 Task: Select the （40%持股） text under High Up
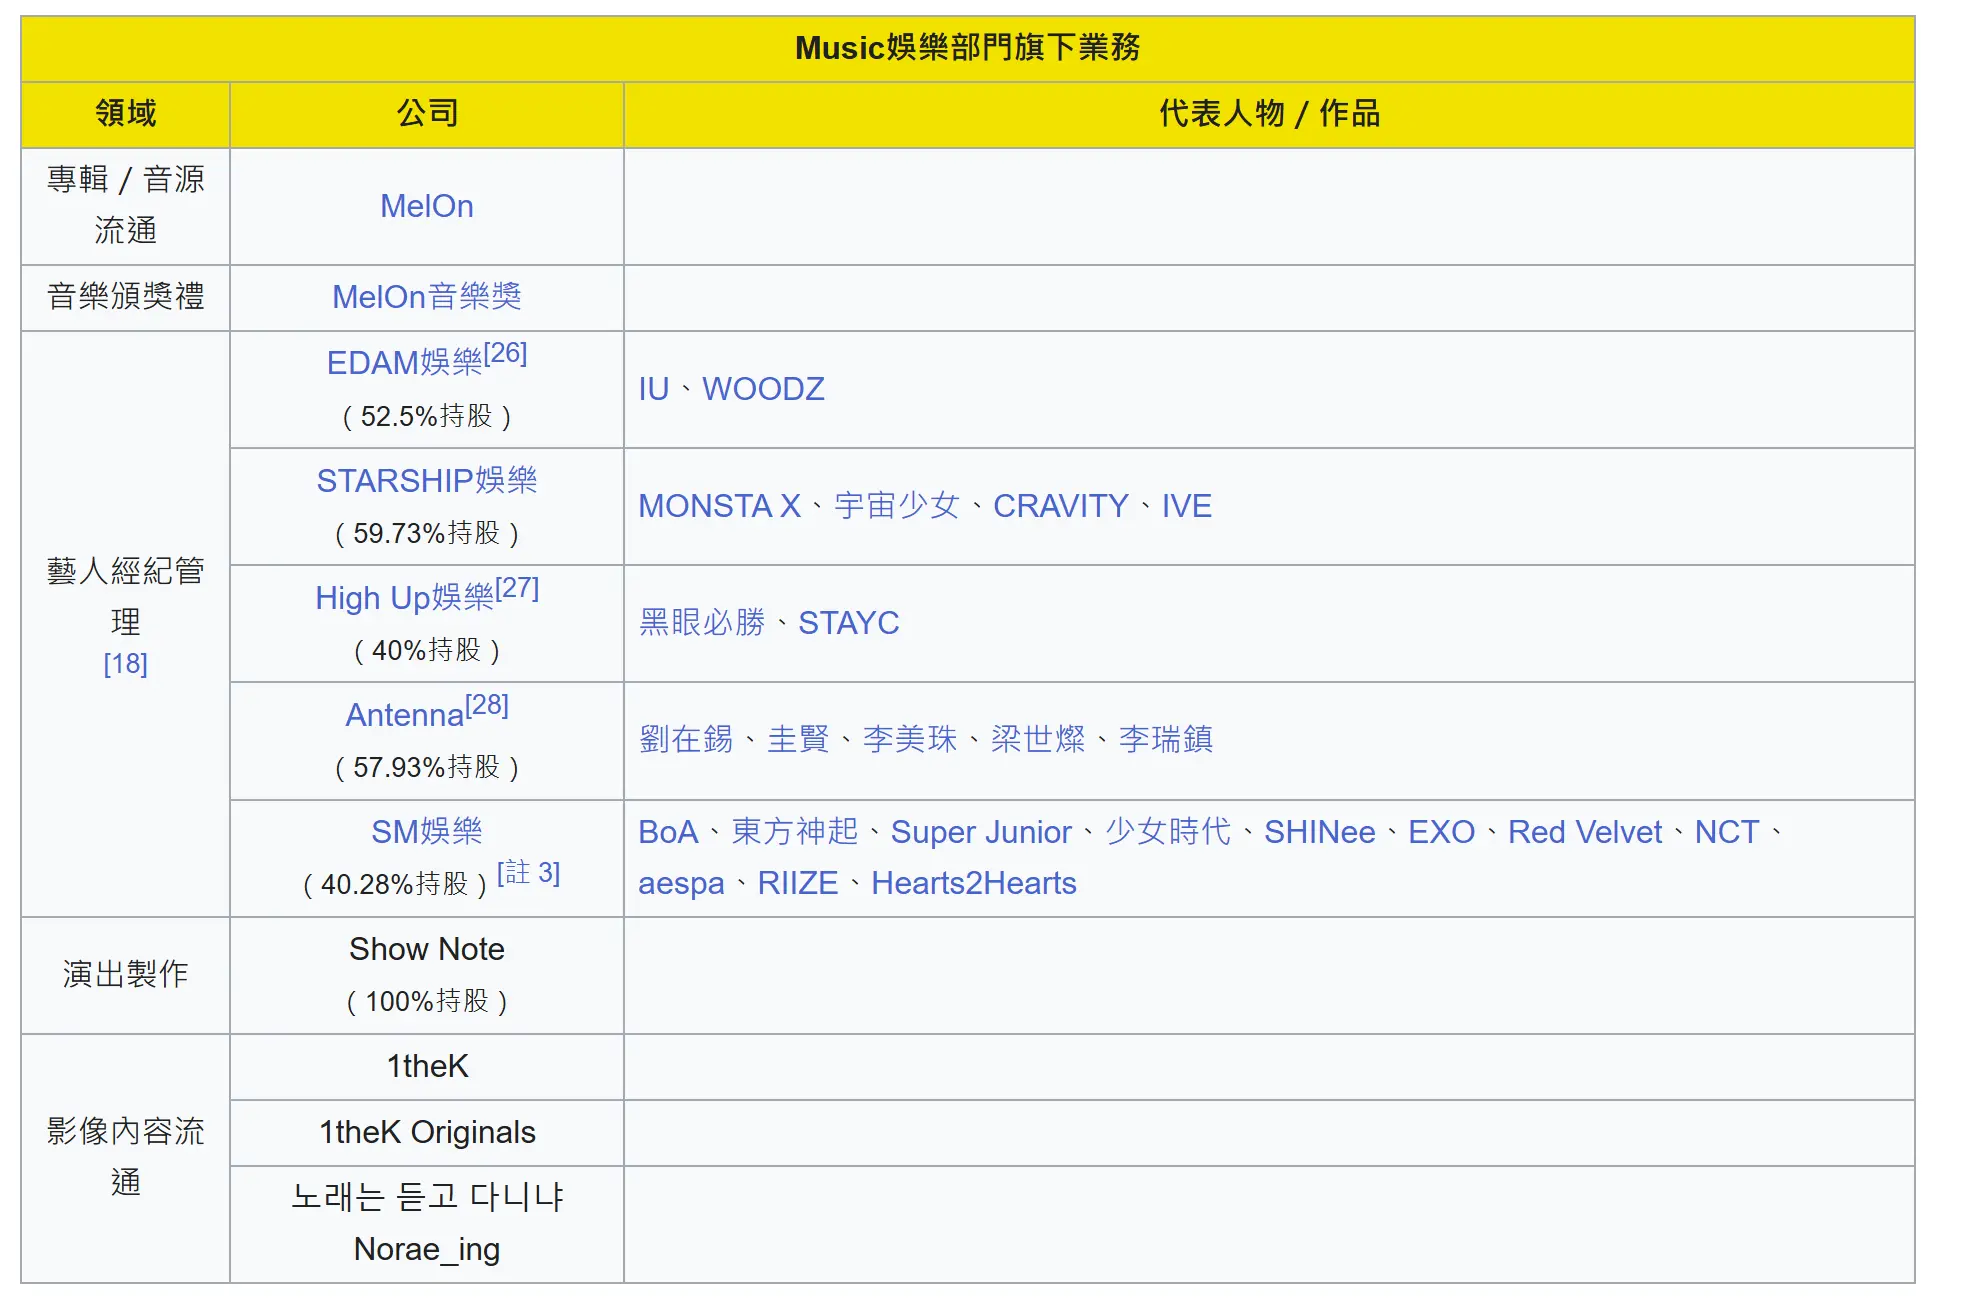(x=427, y=651)
